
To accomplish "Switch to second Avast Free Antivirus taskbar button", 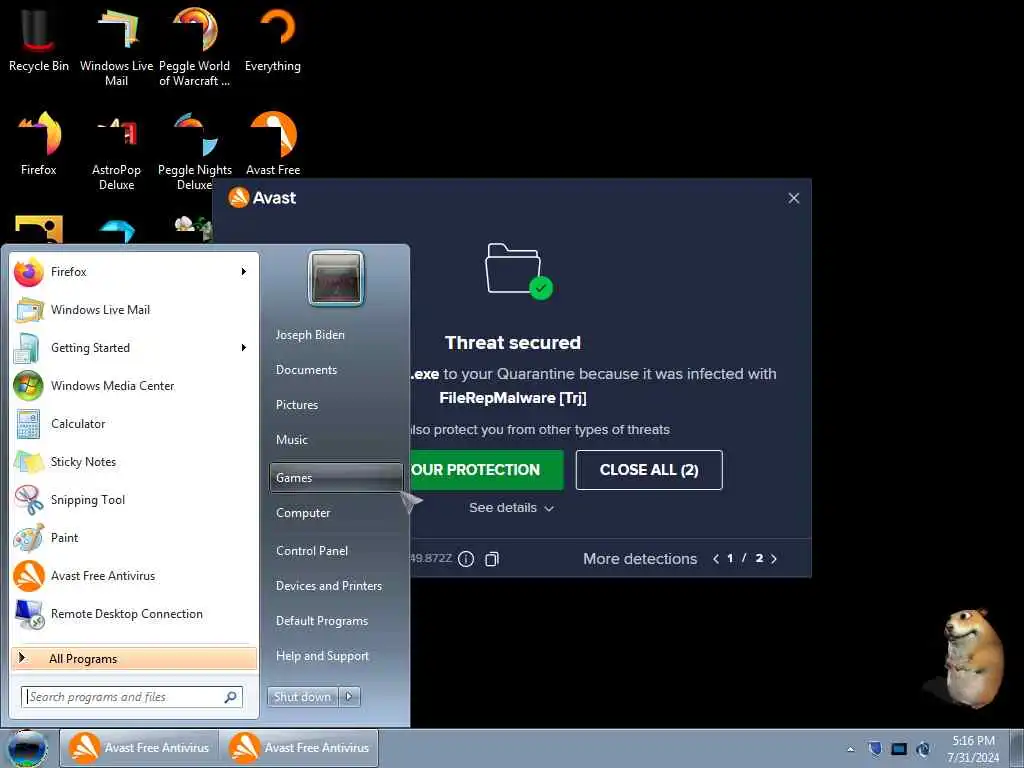I will click(299, 748).
